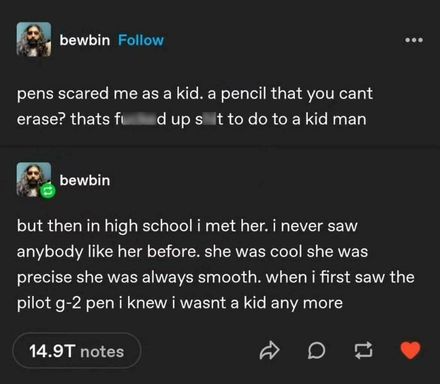
Task: Open bewbin's avatar on the original post
Action: coord(34,39)
